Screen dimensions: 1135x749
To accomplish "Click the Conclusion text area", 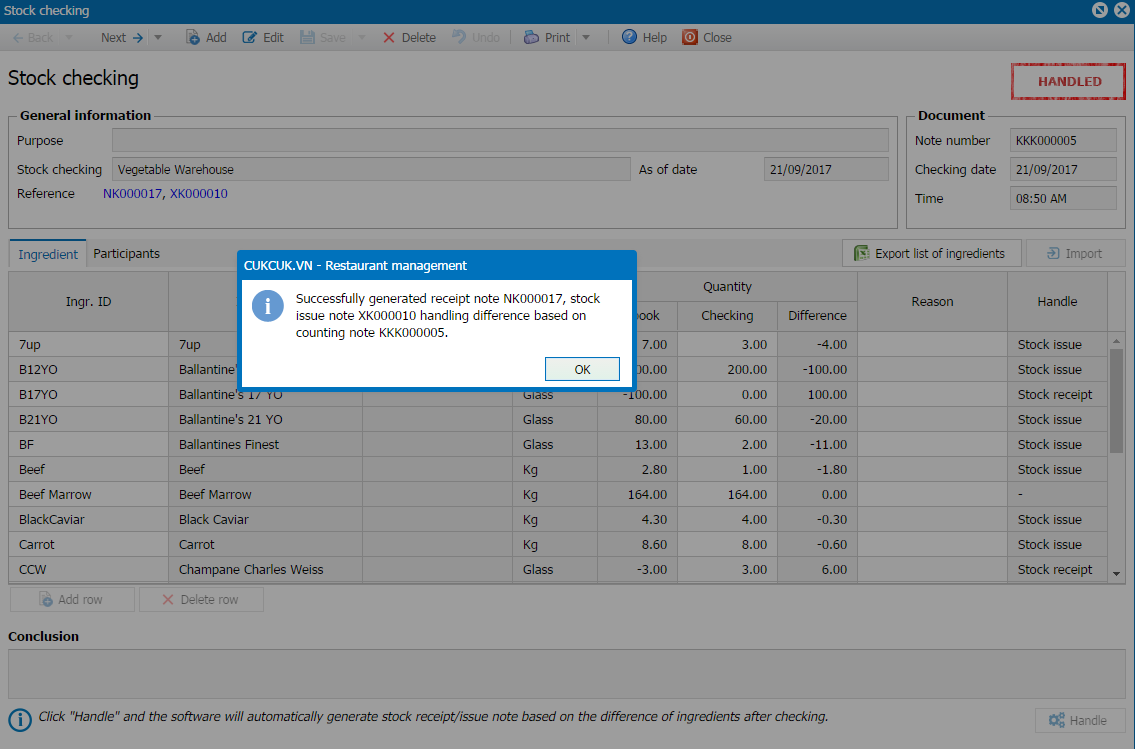I will [567, 674].
